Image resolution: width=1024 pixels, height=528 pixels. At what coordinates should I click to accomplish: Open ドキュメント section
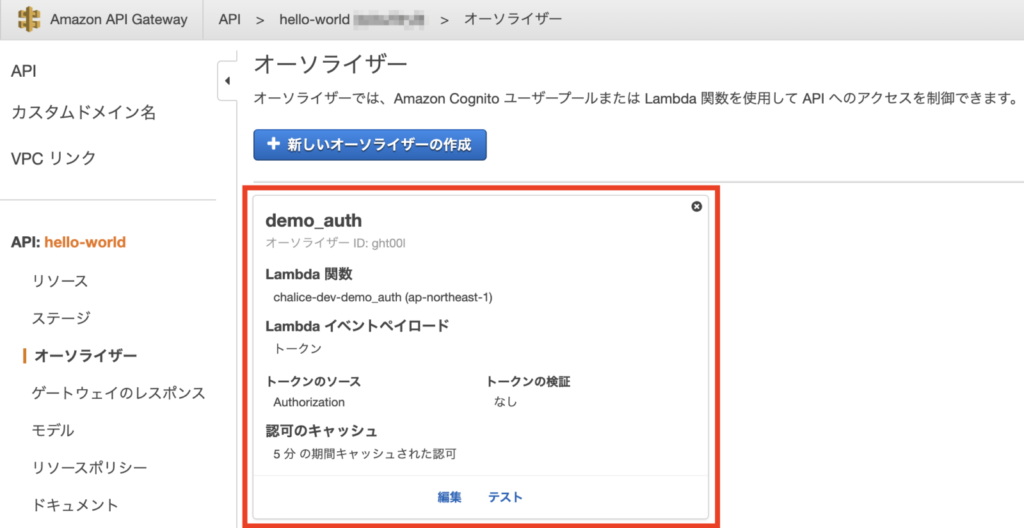(75, 505)
